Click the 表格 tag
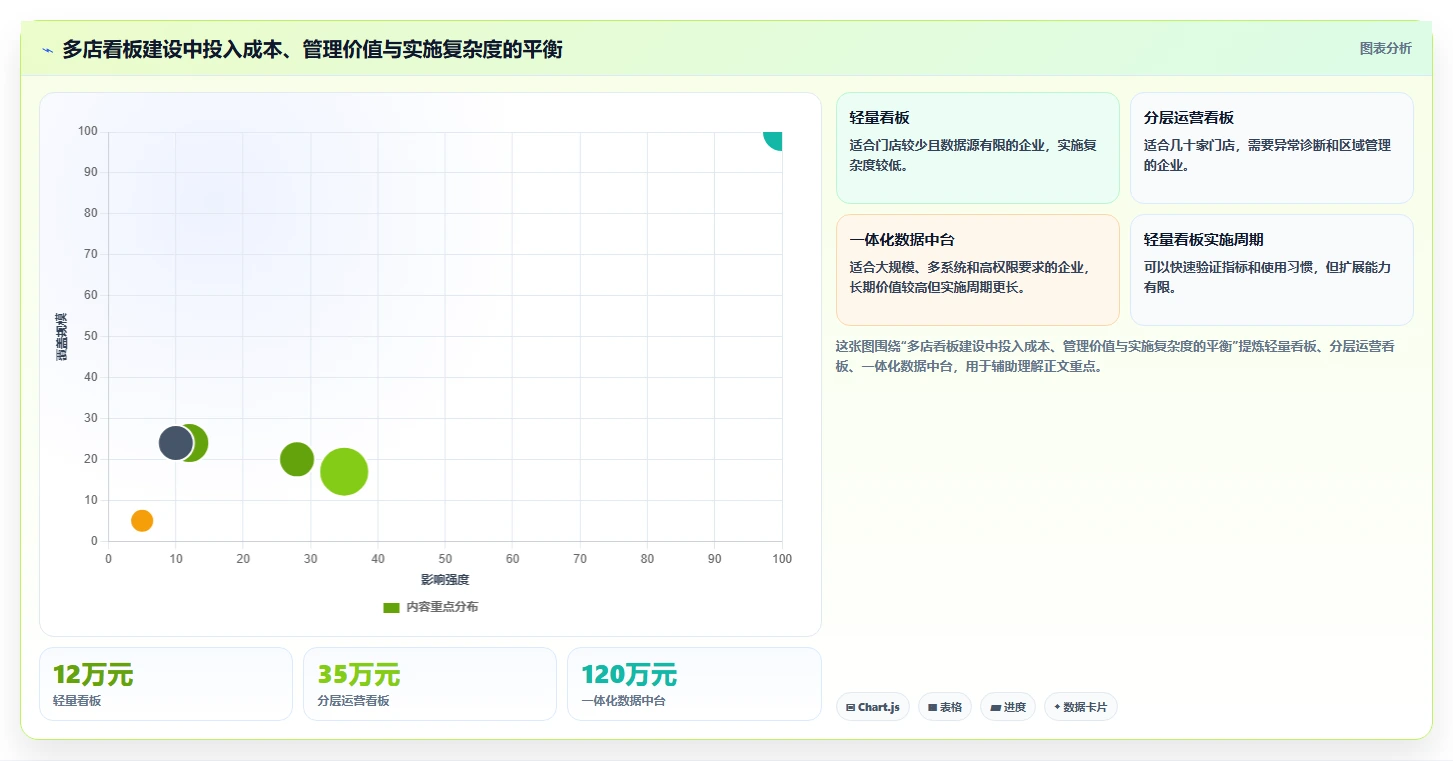 (945, 707)
